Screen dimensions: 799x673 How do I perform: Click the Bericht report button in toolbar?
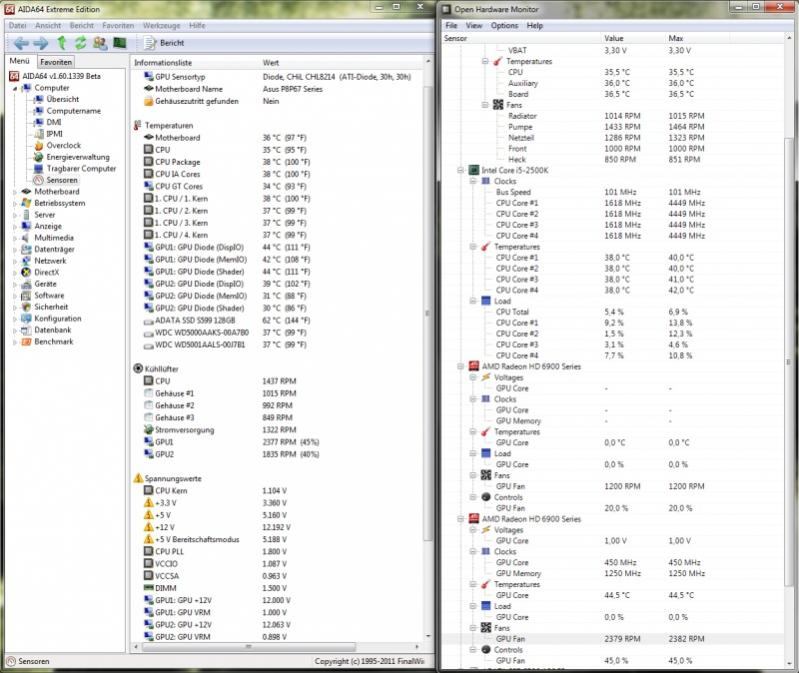tap(164, 43)
